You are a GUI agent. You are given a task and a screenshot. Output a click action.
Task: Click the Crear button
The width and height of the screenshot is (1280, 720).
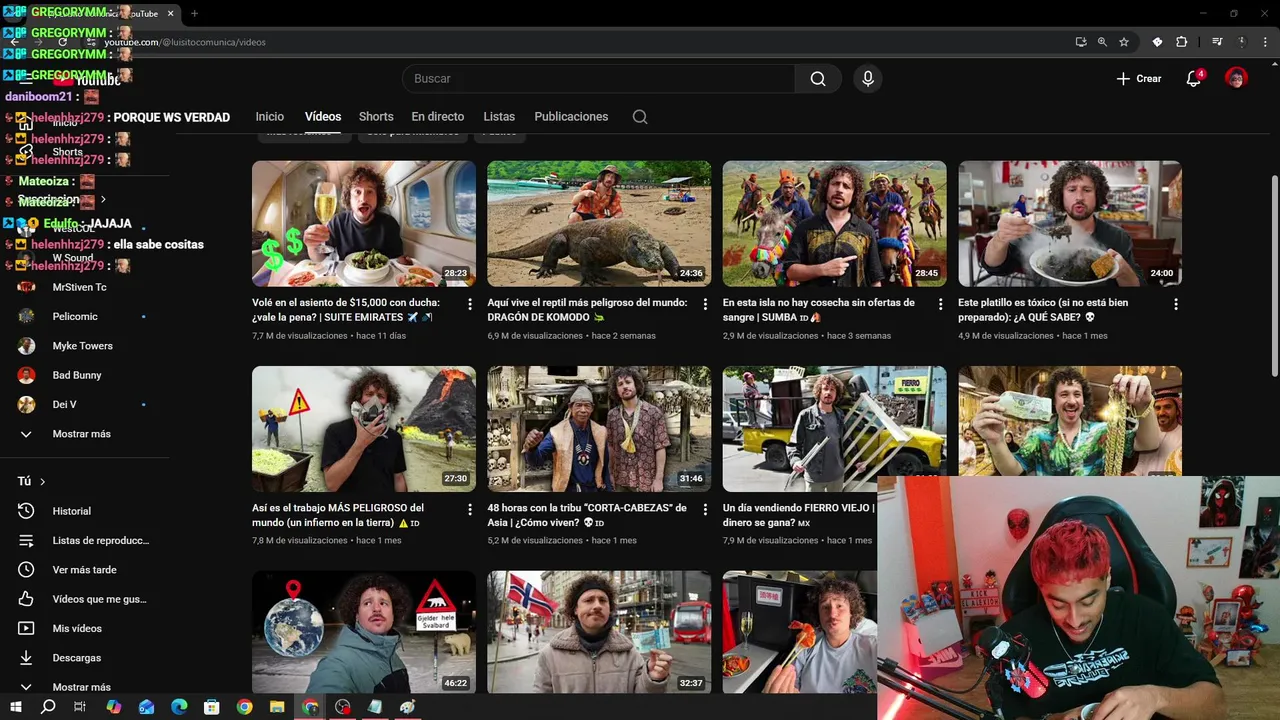tap(1139, 79)
